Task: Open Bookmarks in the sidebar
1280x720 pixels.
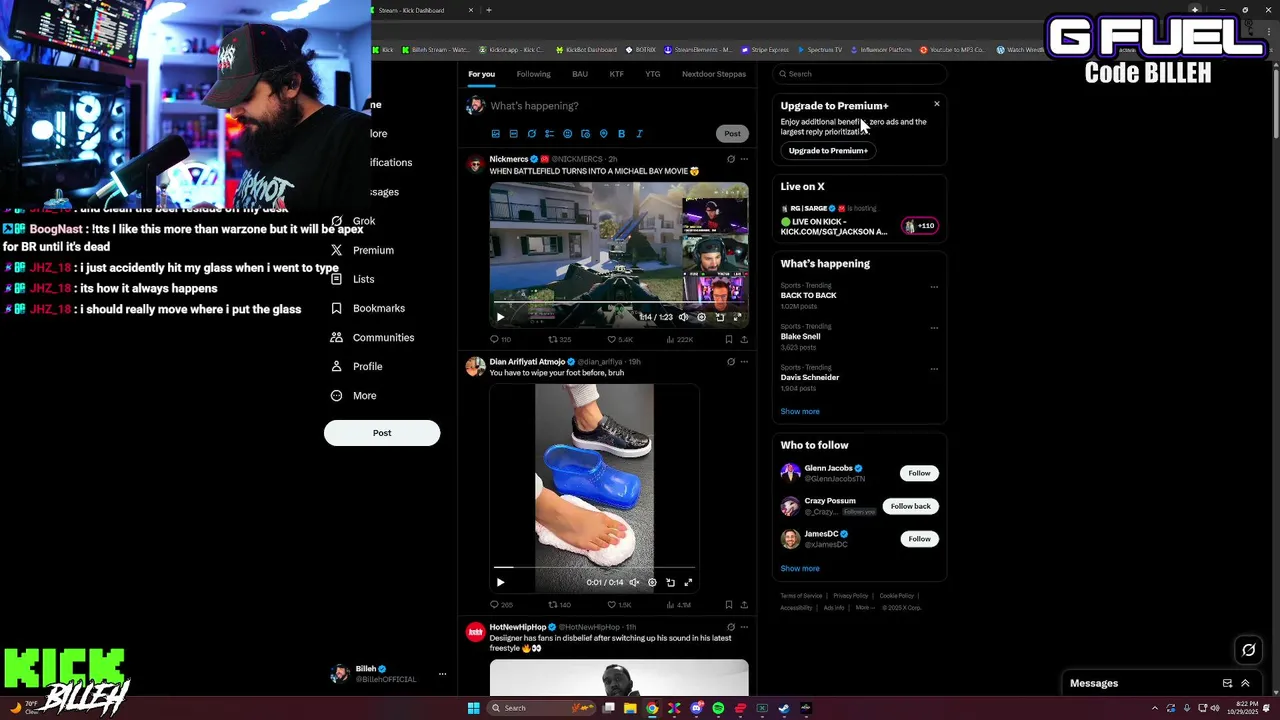Action: coord(368,308)
